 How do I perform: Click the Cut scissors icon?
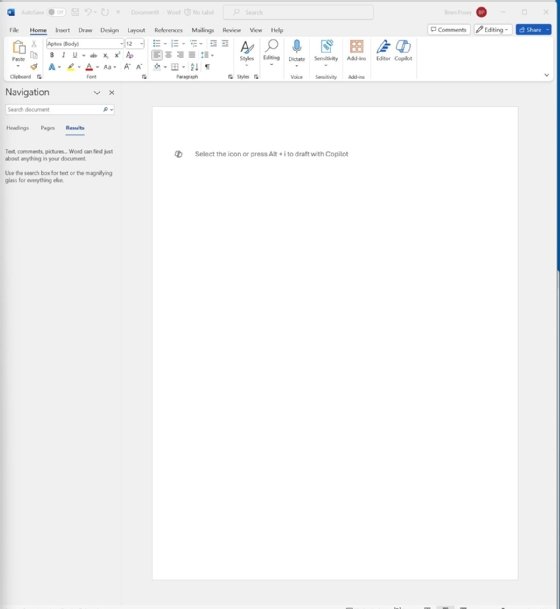[34, 44]
